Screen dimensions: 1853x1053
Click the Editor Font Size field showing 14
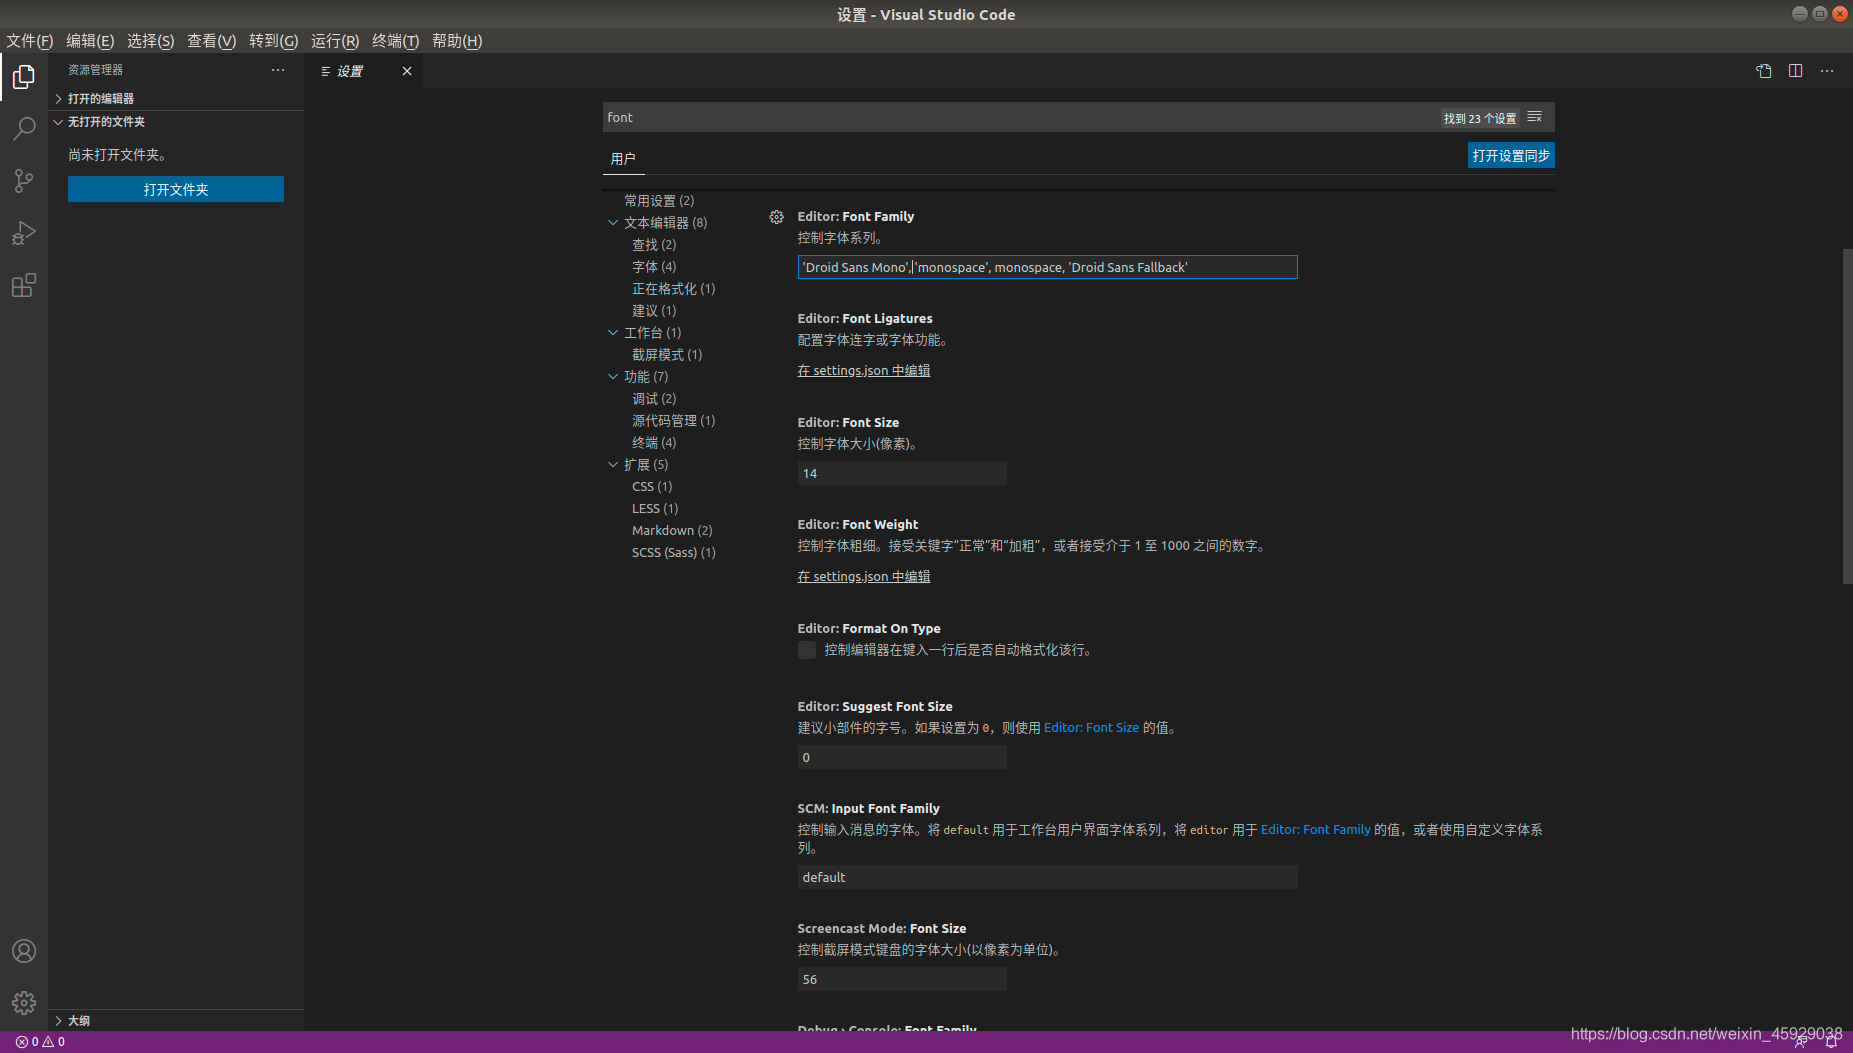902,473
